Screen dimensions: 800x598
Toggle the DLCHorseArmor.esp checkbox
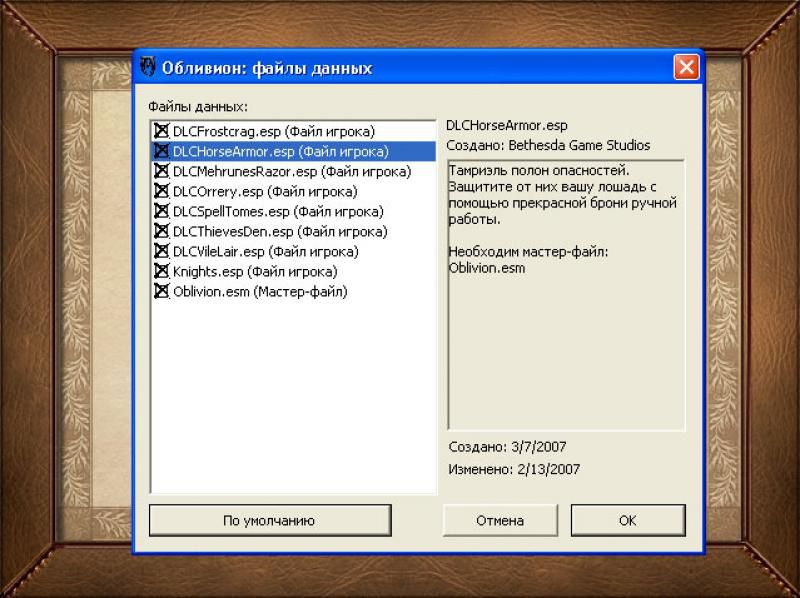click(x=161, y=151)
